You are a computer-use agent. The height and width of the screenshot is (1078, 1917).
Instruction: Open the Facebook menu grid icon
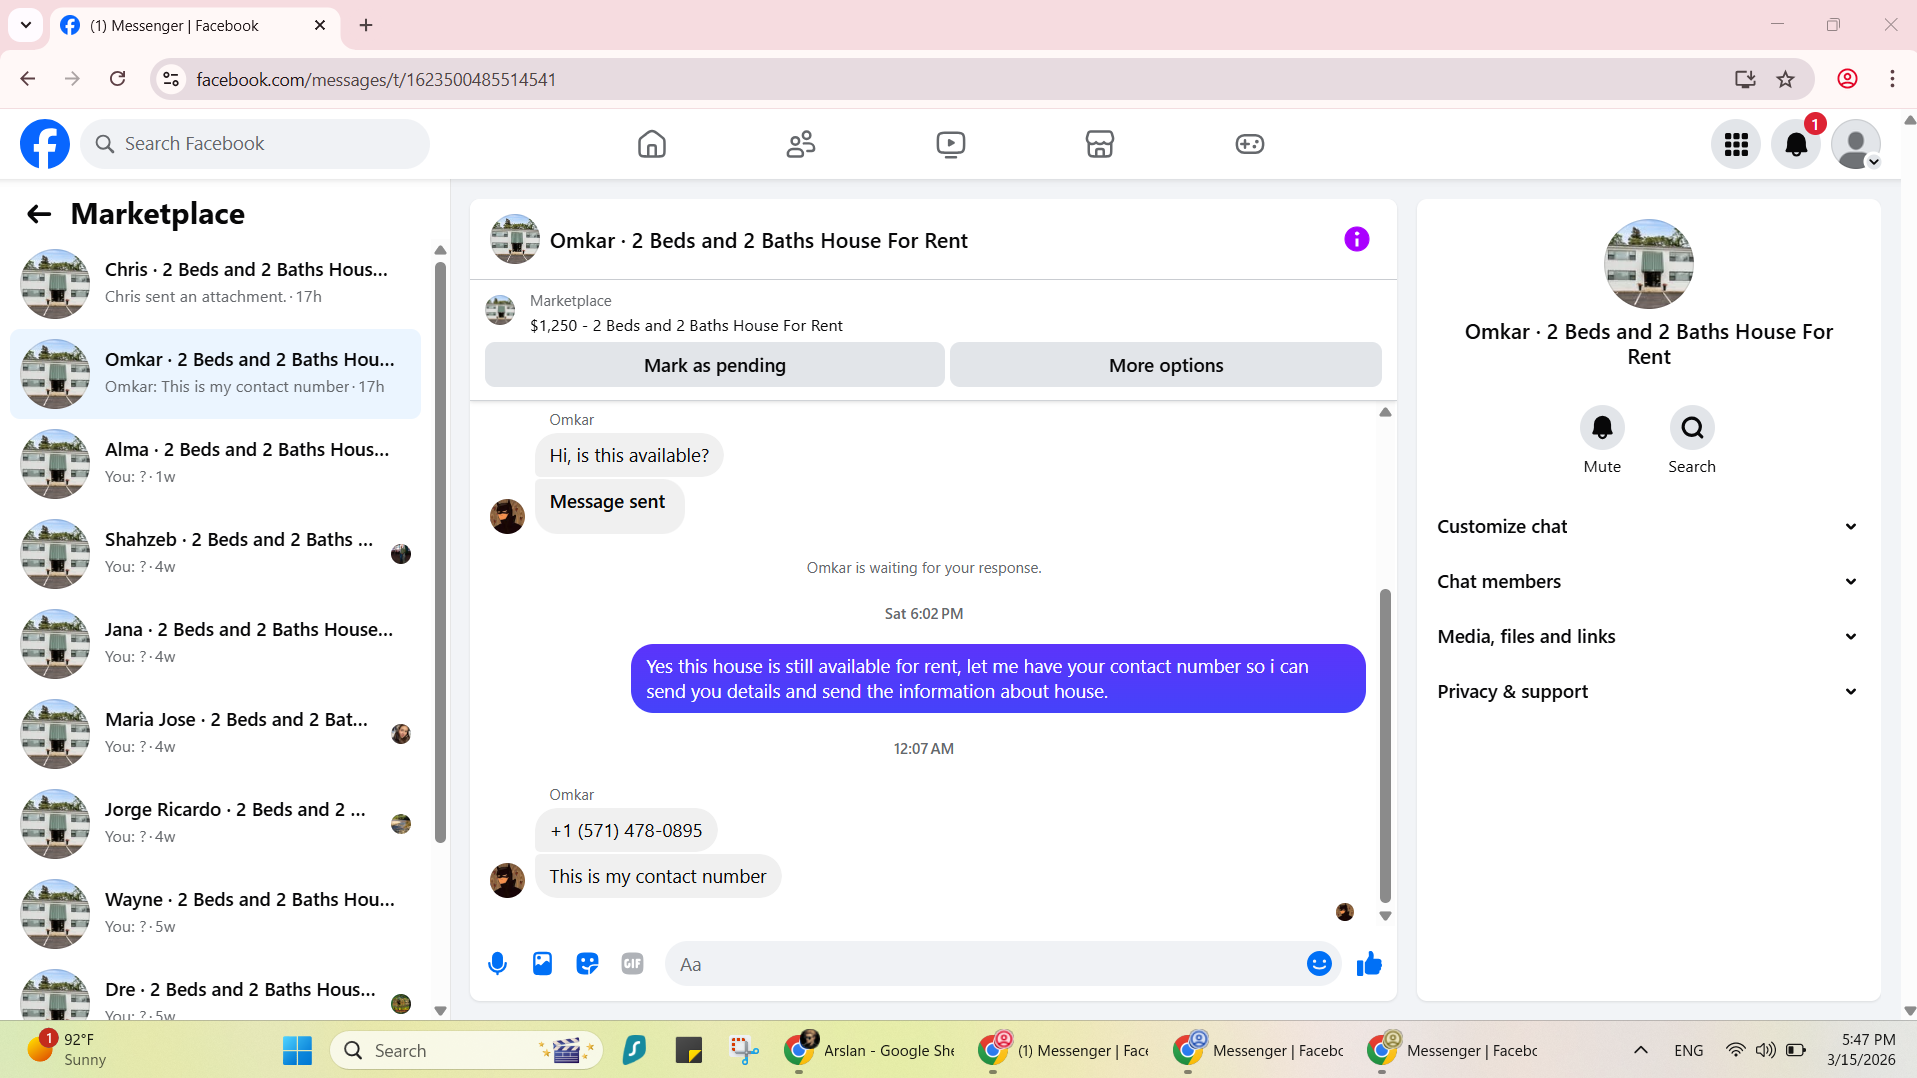point(1736,144)
